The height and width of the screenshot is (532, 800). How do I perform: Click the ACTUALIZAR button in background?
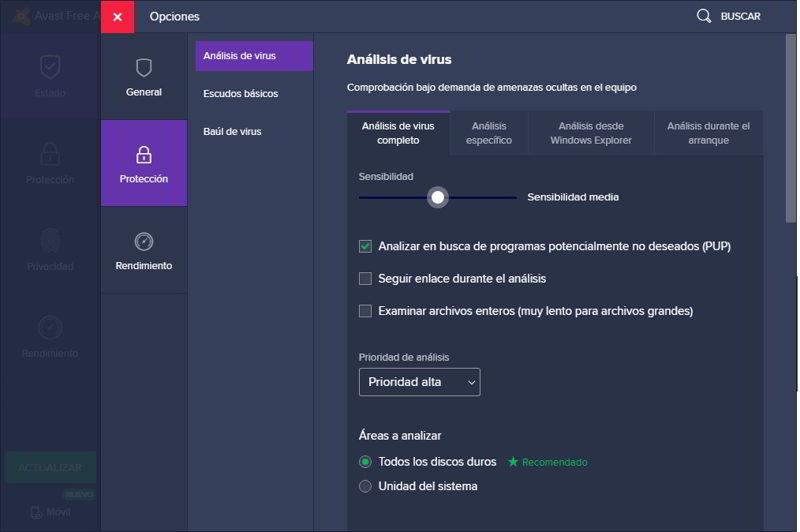pos(50,467)
